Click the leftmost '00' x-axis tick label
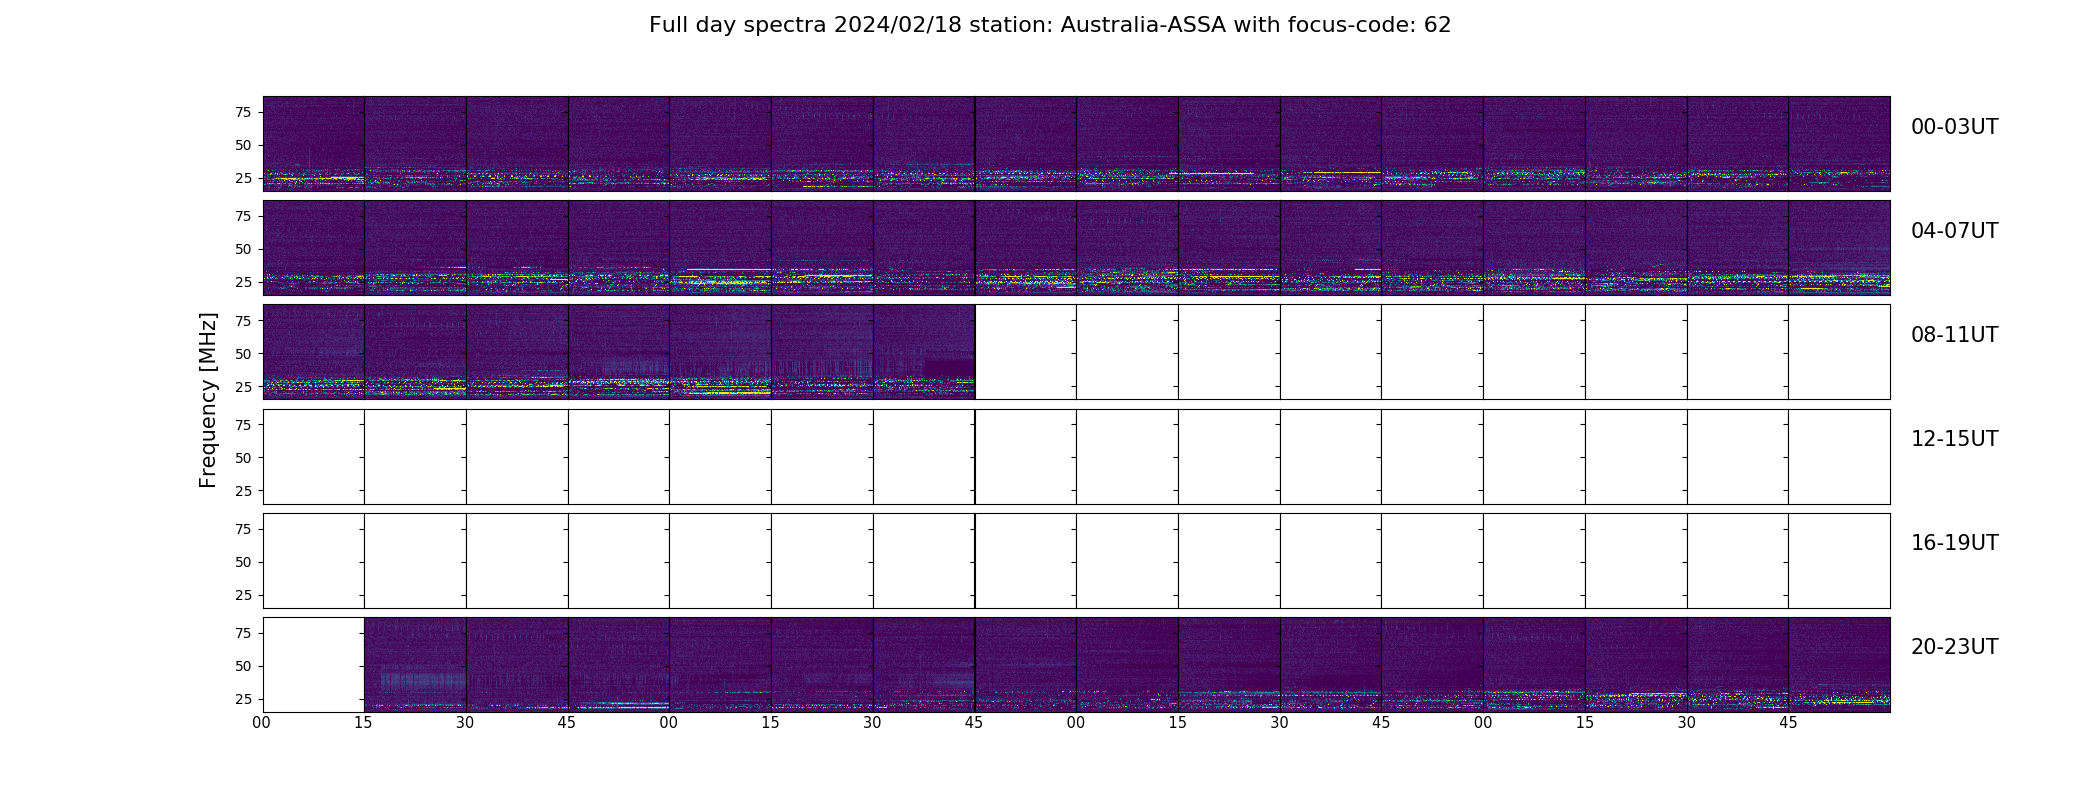Screen dimensions: 2100x800 click(262, 723)
